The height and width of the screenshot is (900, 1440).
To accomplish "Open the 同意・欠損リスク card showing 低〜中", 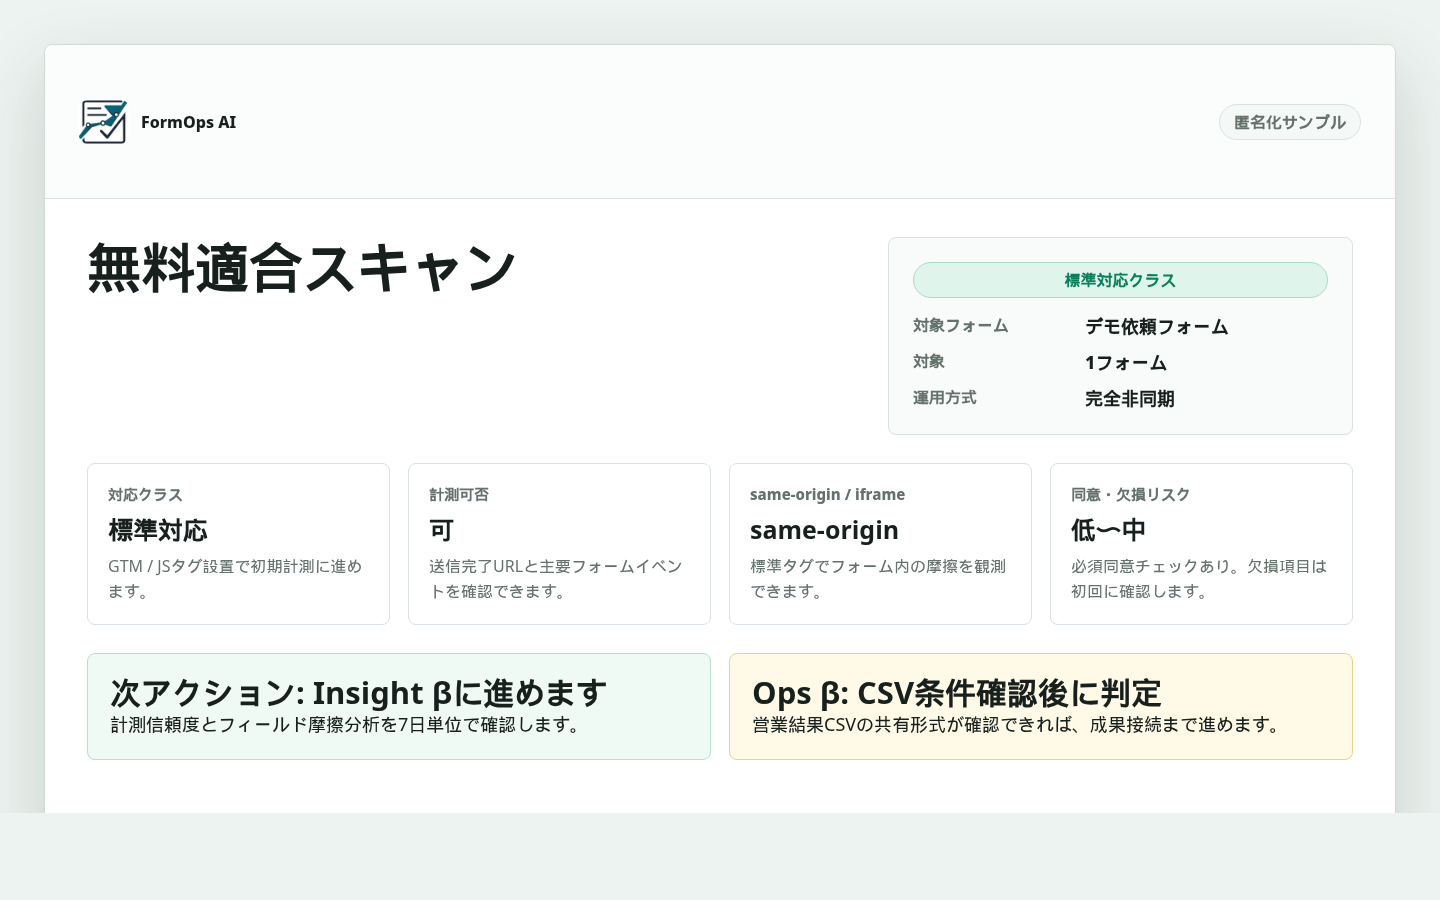I will (1201, 543).
